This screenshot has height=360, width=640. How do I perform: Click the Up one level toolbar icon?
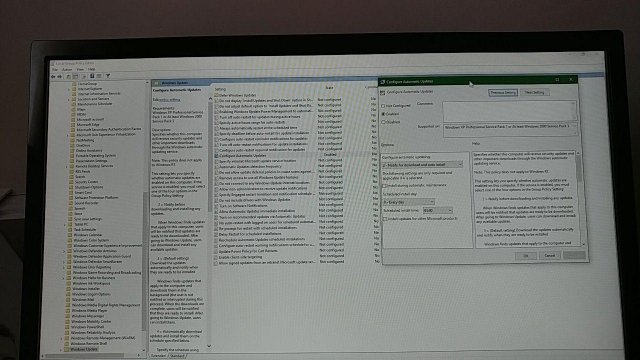(x=68, y=76)
